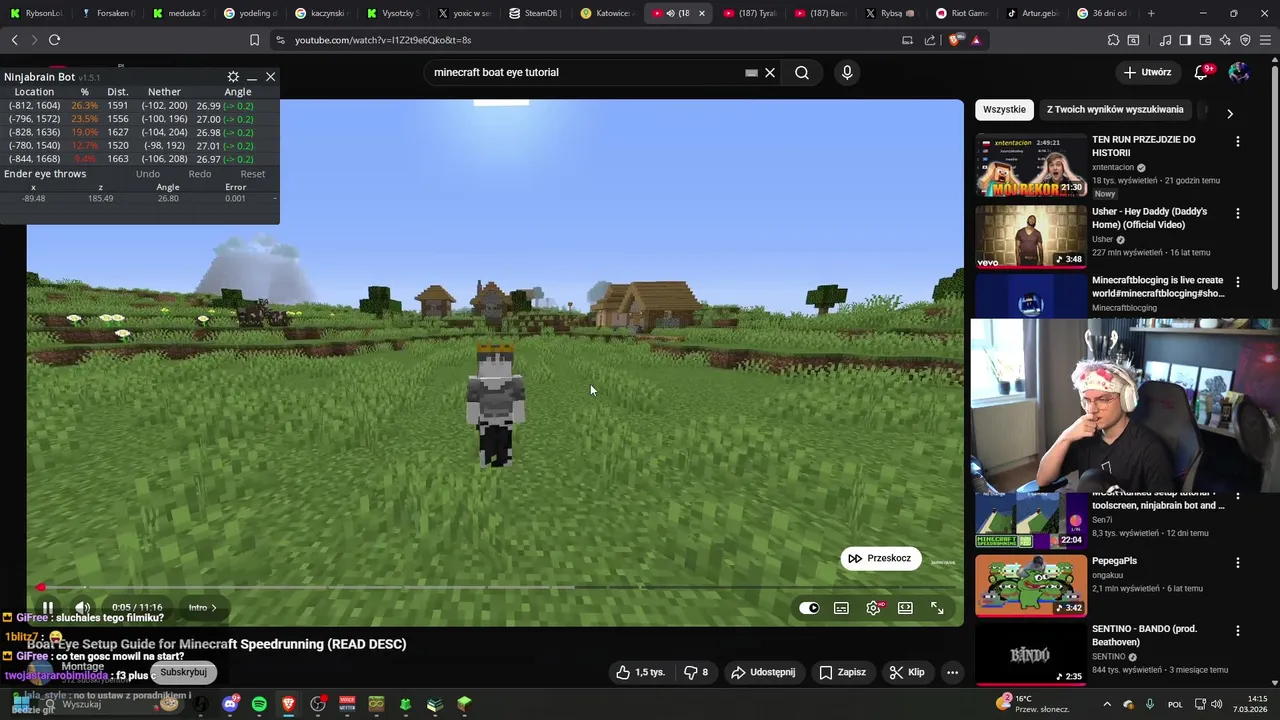The width and height of the screenshot is (1280, 720).
Task: Open Brave browser taskbar icon
Action: tap(288, 704)
